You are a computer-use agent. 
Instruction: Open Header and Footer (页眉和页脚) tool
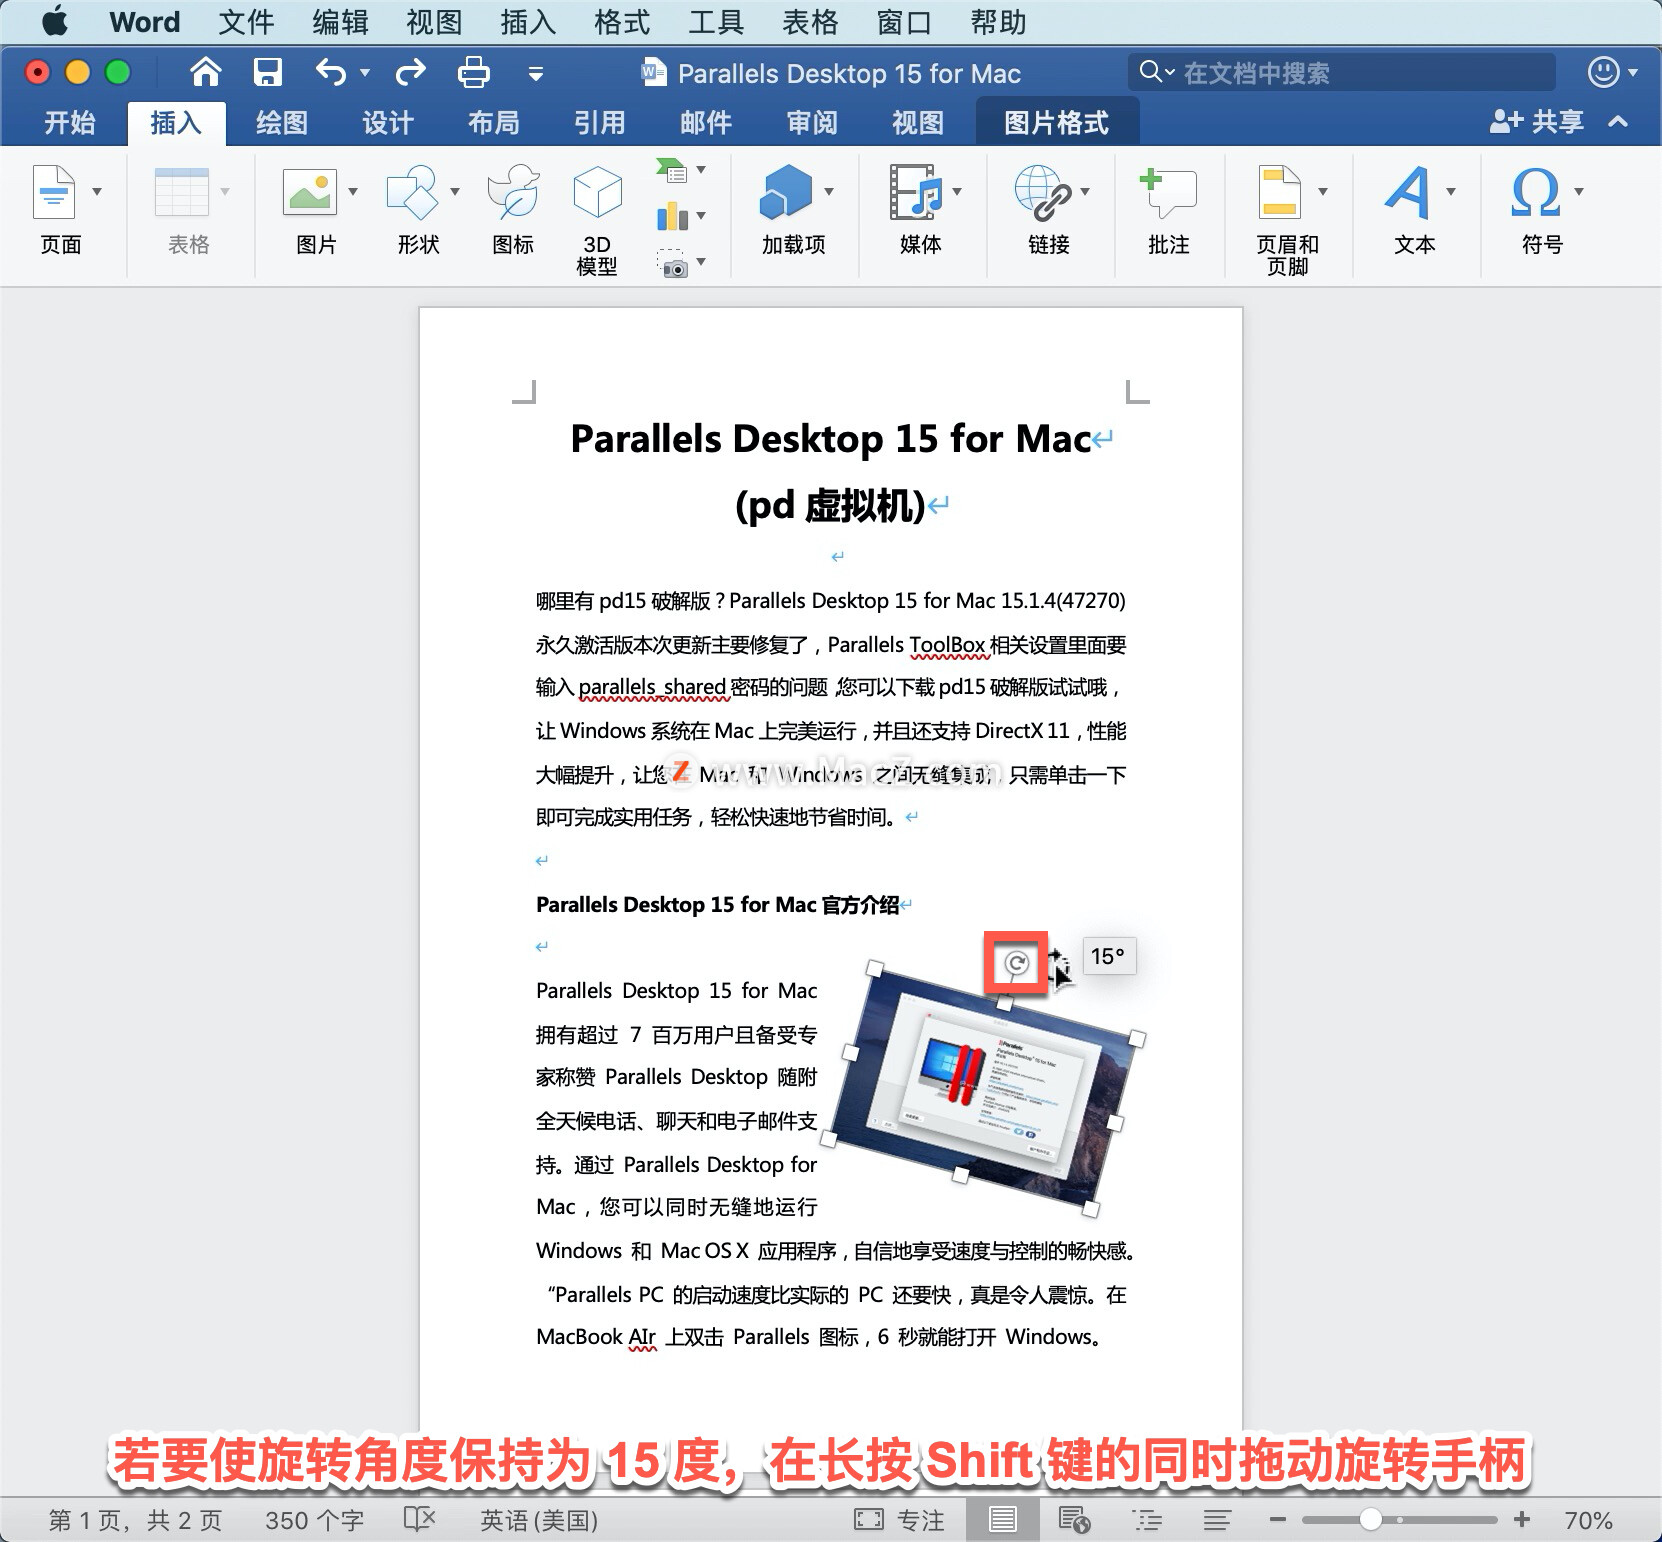pos(1280,192)
